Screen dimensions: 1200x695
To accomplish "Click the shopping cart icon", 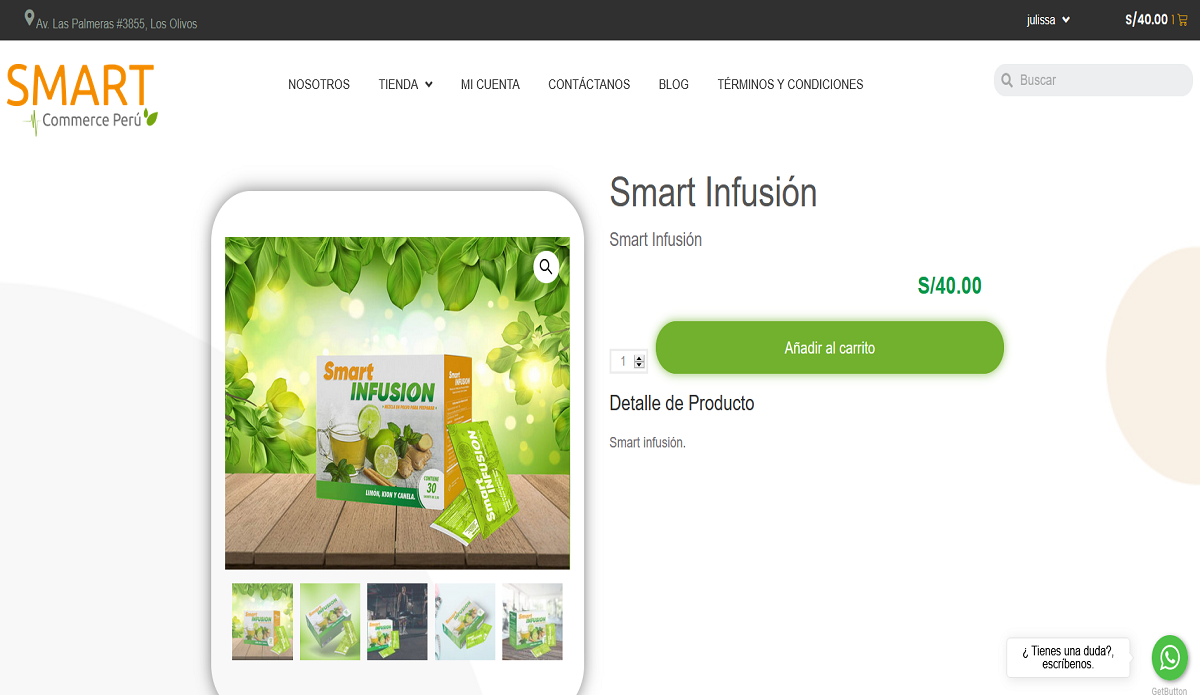I will (1183, 20).
